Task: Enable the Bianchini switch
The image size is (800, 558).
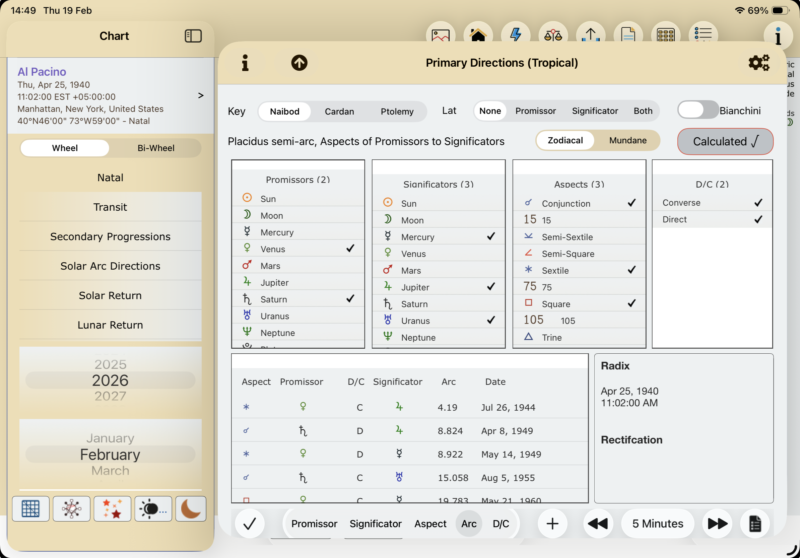Action: (697, 110)
